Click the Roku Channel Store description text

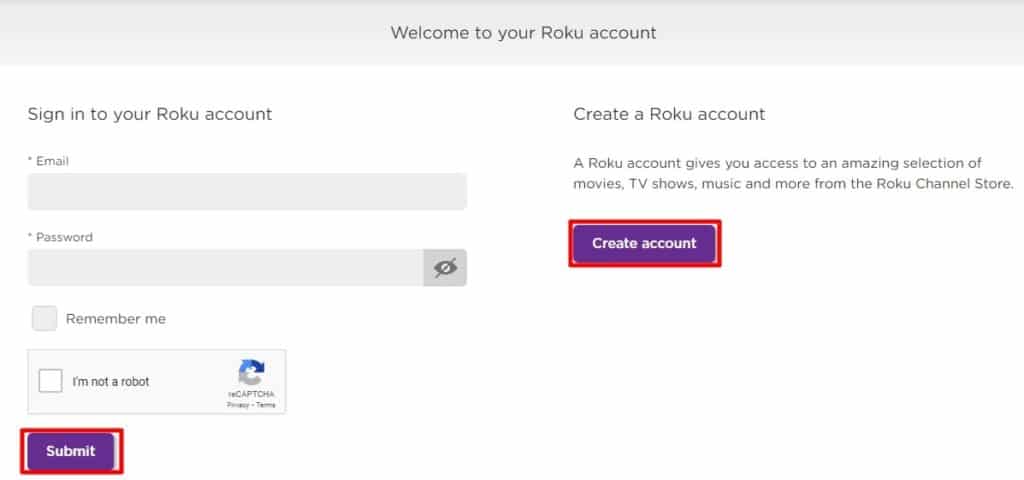pos(793,173)
